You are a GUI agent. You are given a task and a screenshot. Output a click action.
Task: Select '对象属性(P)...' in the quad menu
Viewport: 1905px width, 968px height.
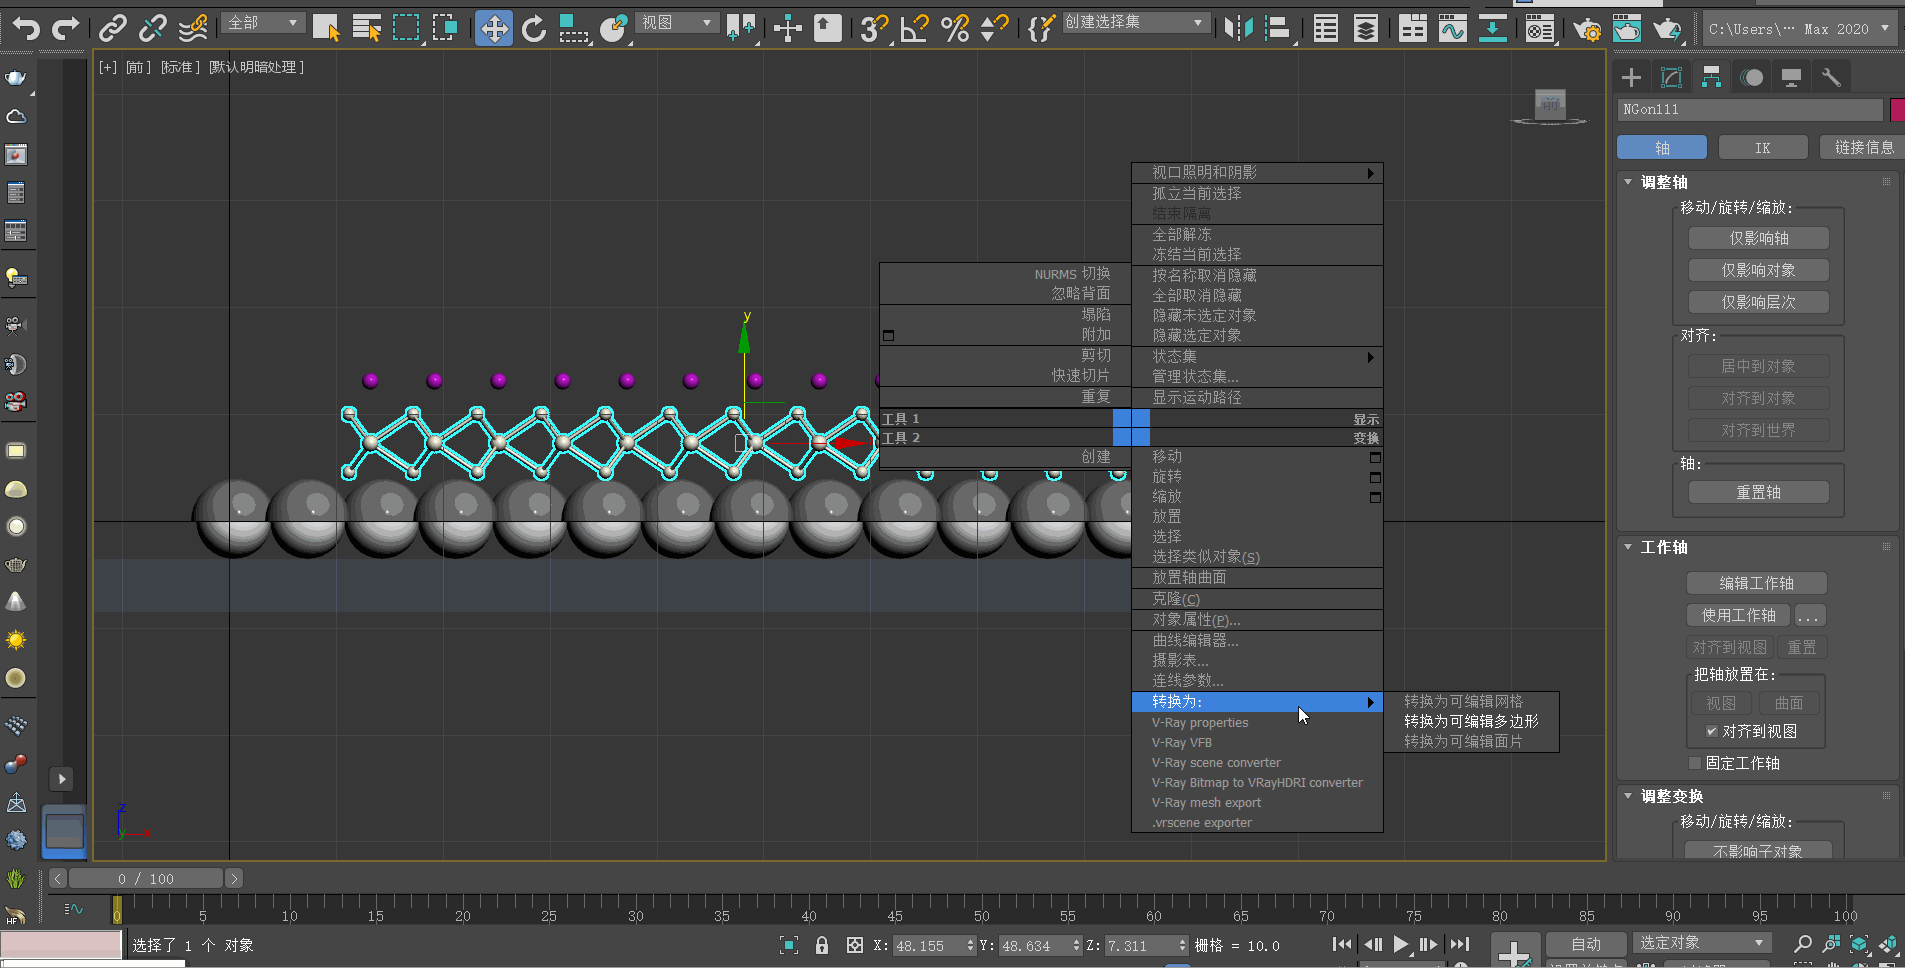(x=1257, y=620)
